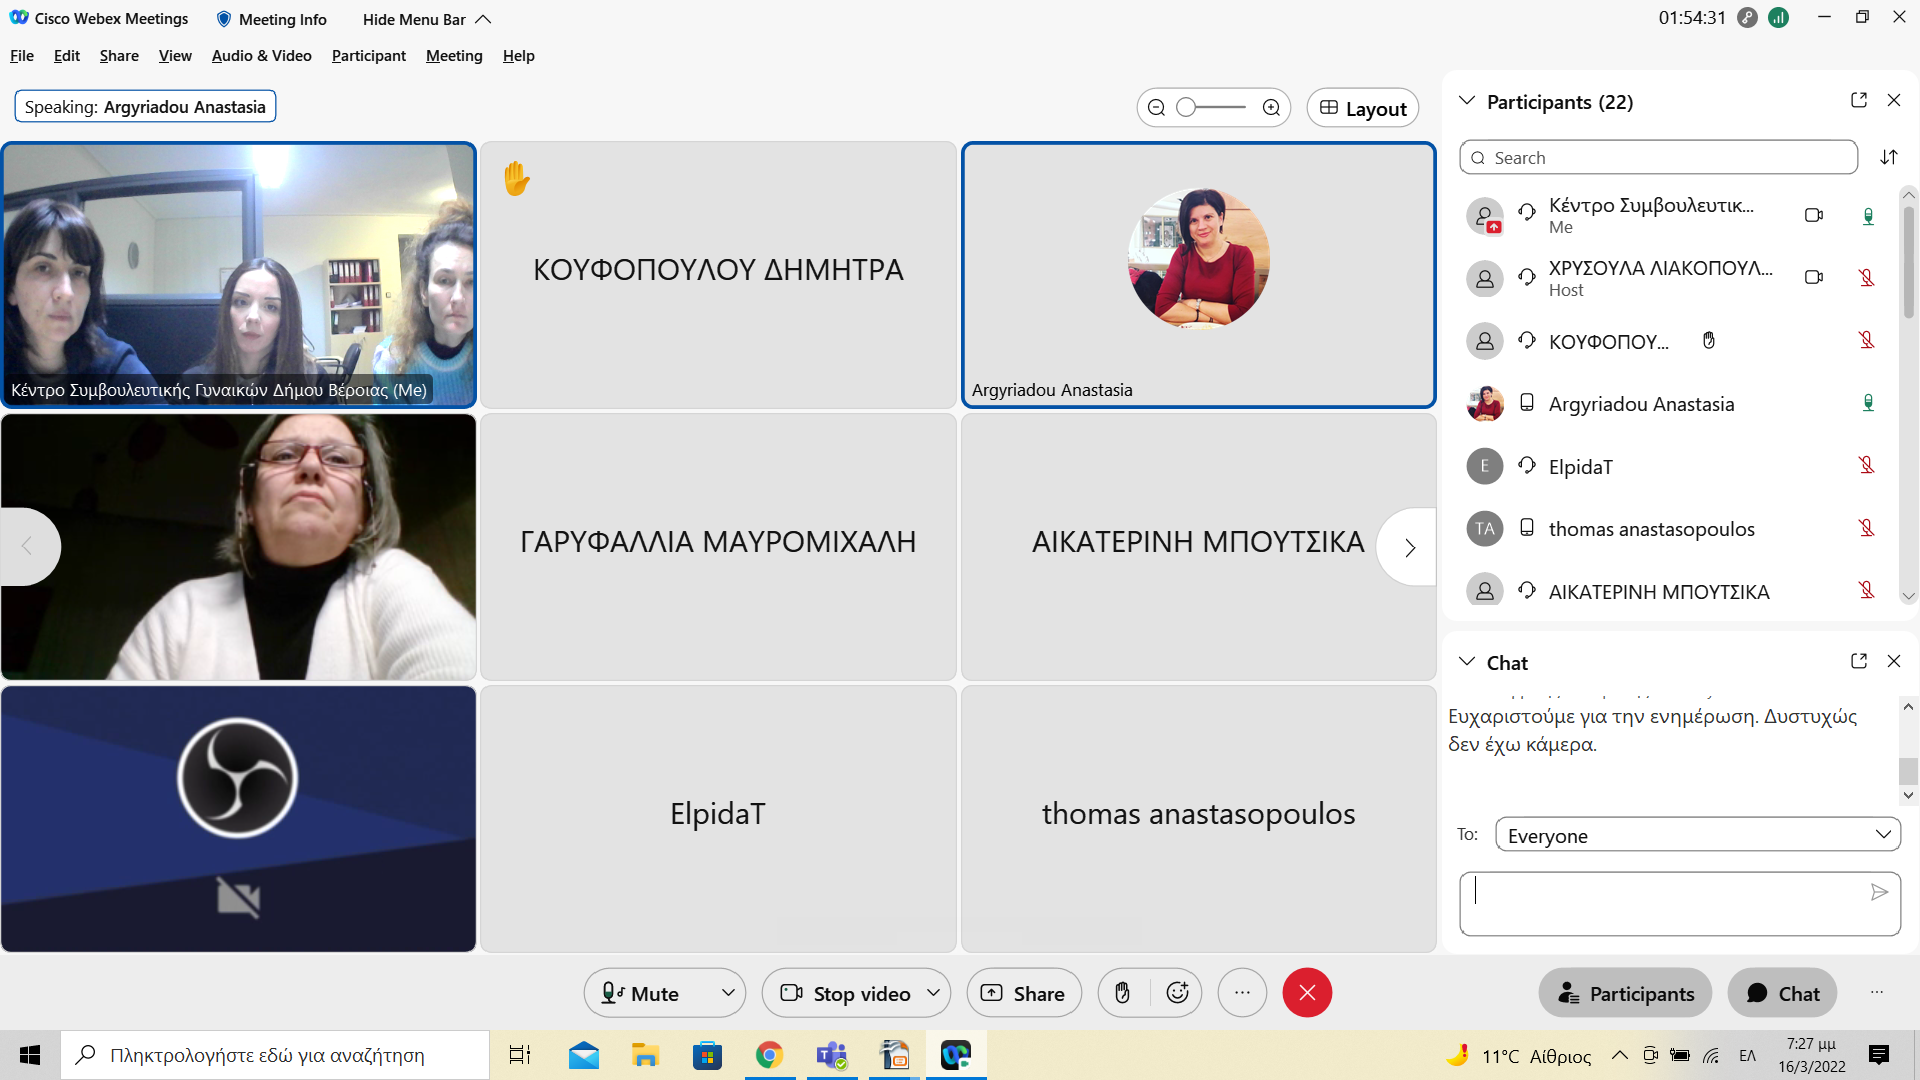
Task: Toggle microphone of ElpidaT in list
Action: pos(1866,465)
